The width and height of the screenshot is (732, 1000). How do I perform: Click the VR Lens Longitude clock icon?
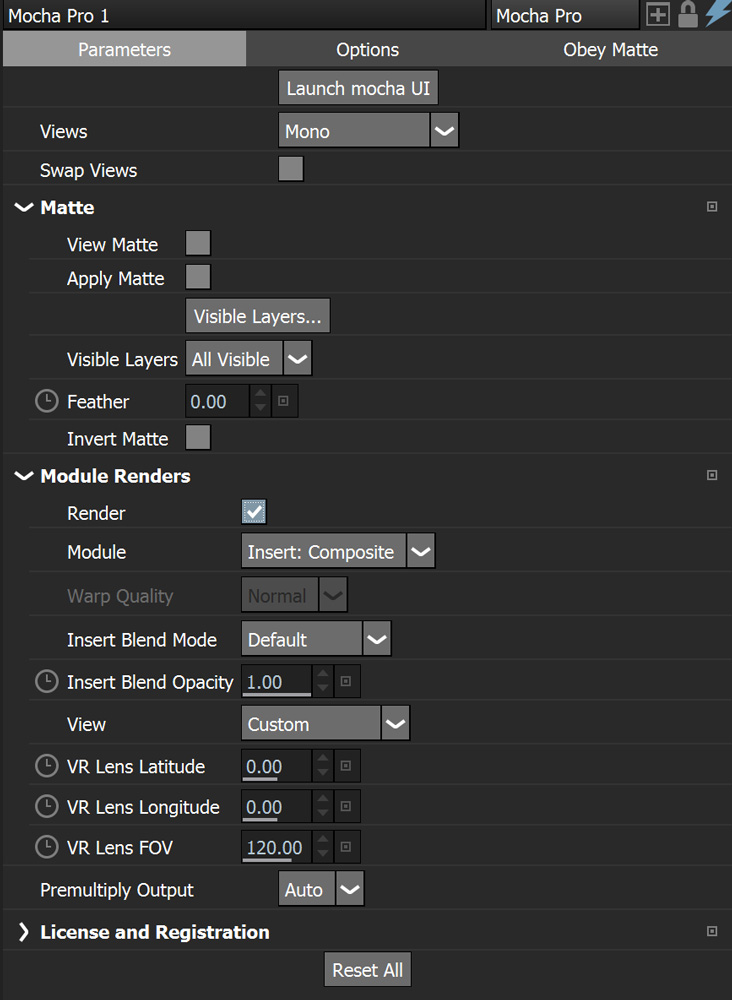(47, 807)
